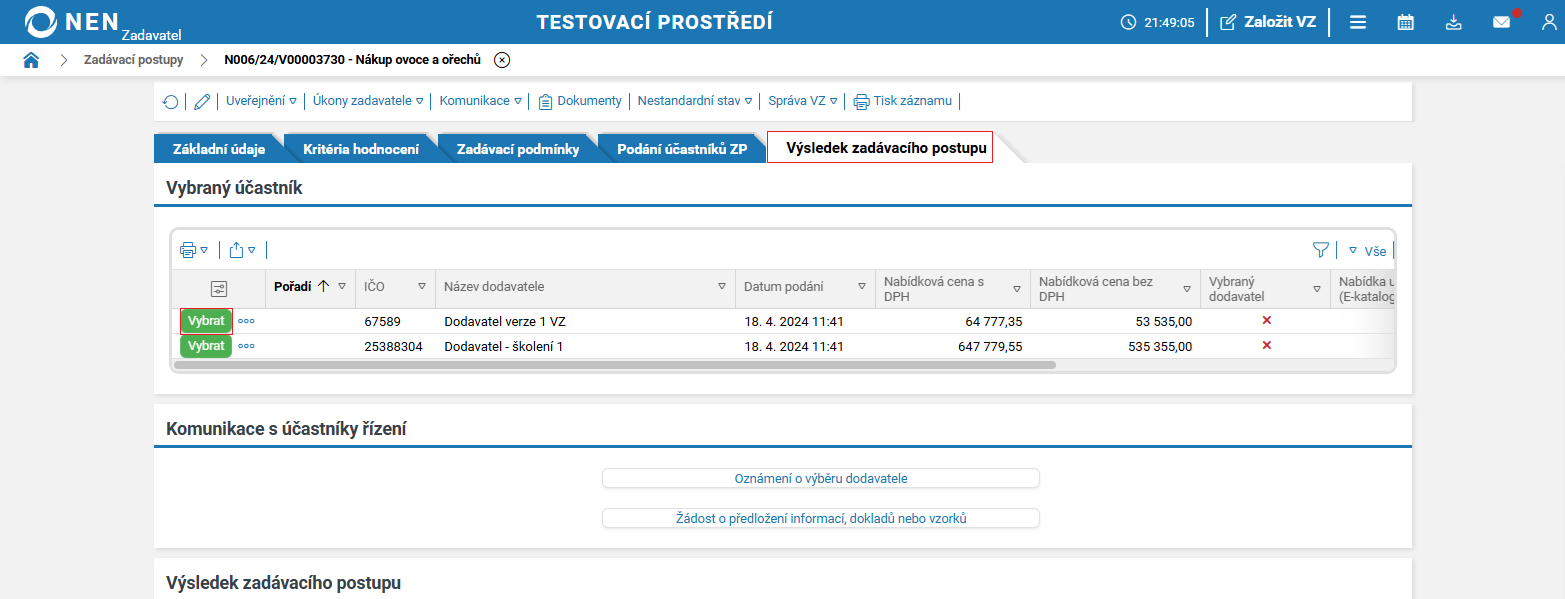Expand the Správa VZ menu

click(x=803, y=101)
